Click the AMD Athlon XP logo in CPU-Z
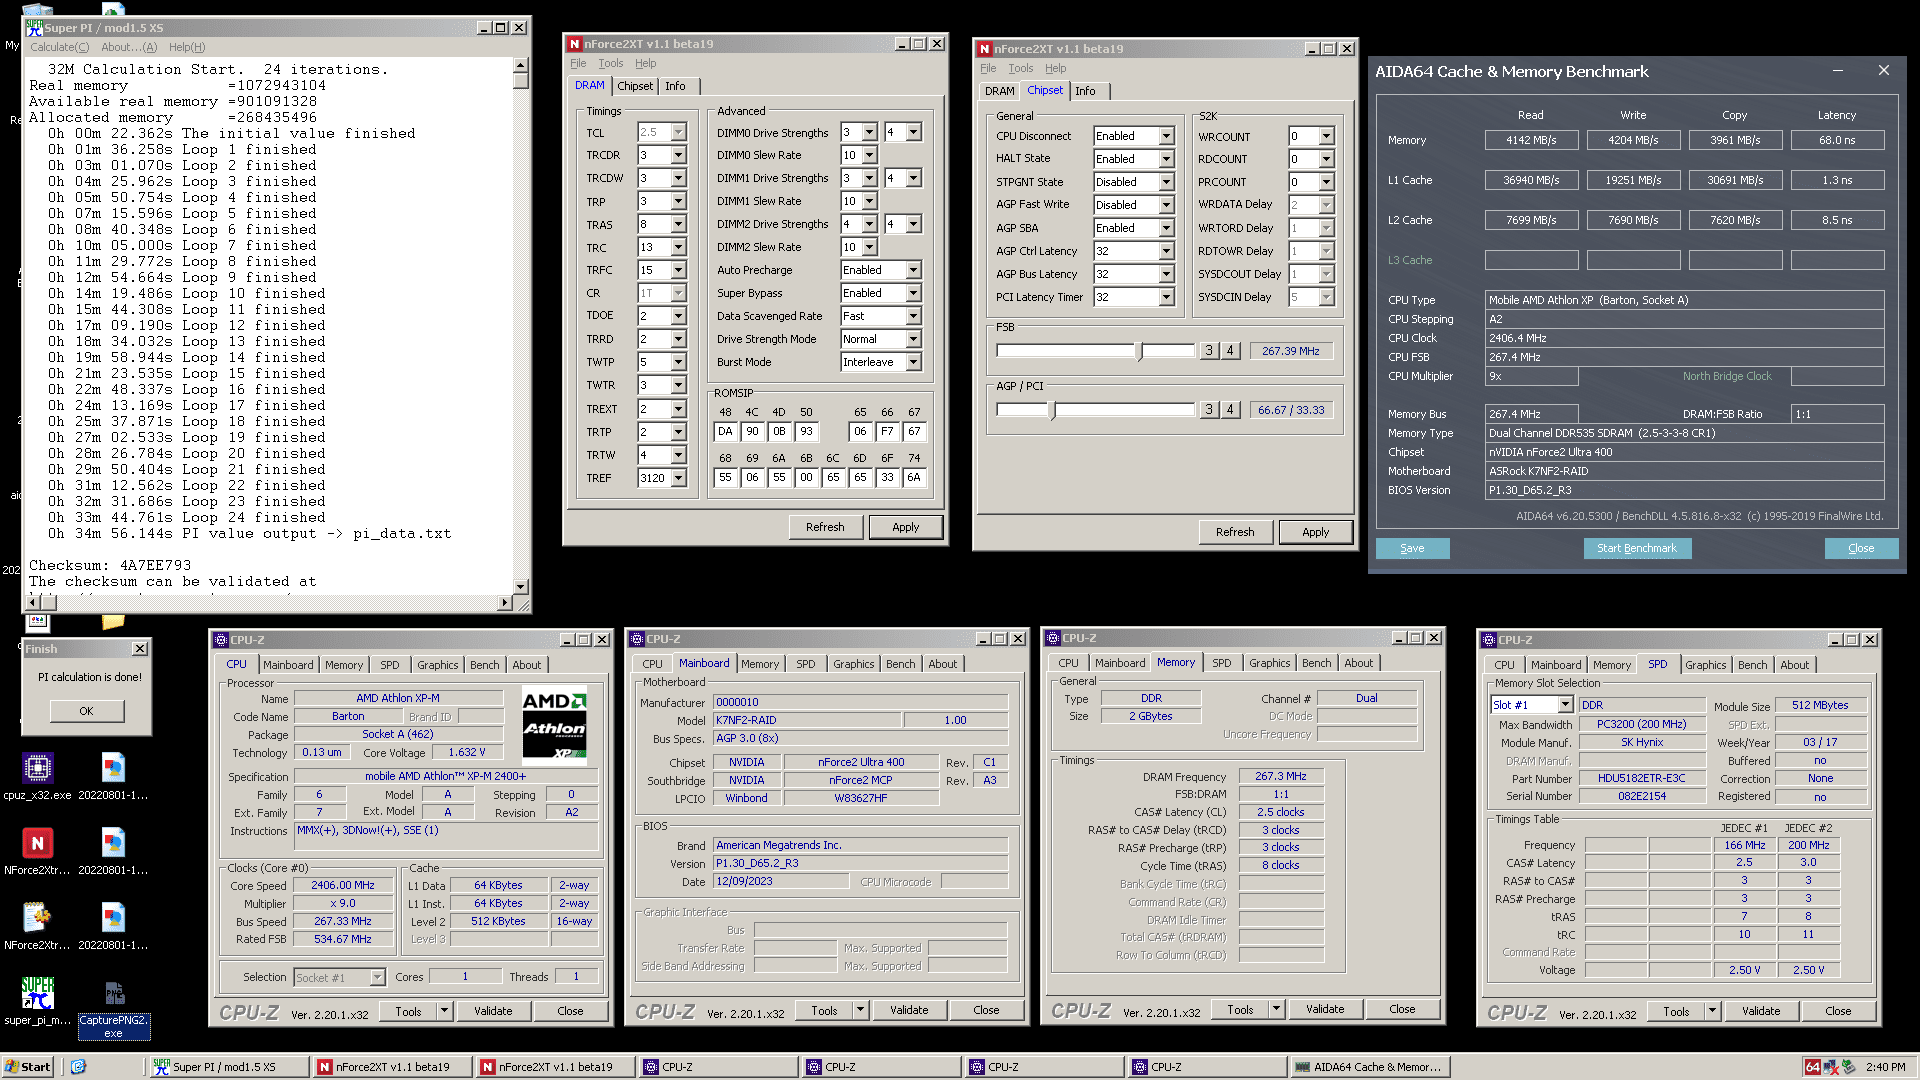 click(x=555, y=725)
